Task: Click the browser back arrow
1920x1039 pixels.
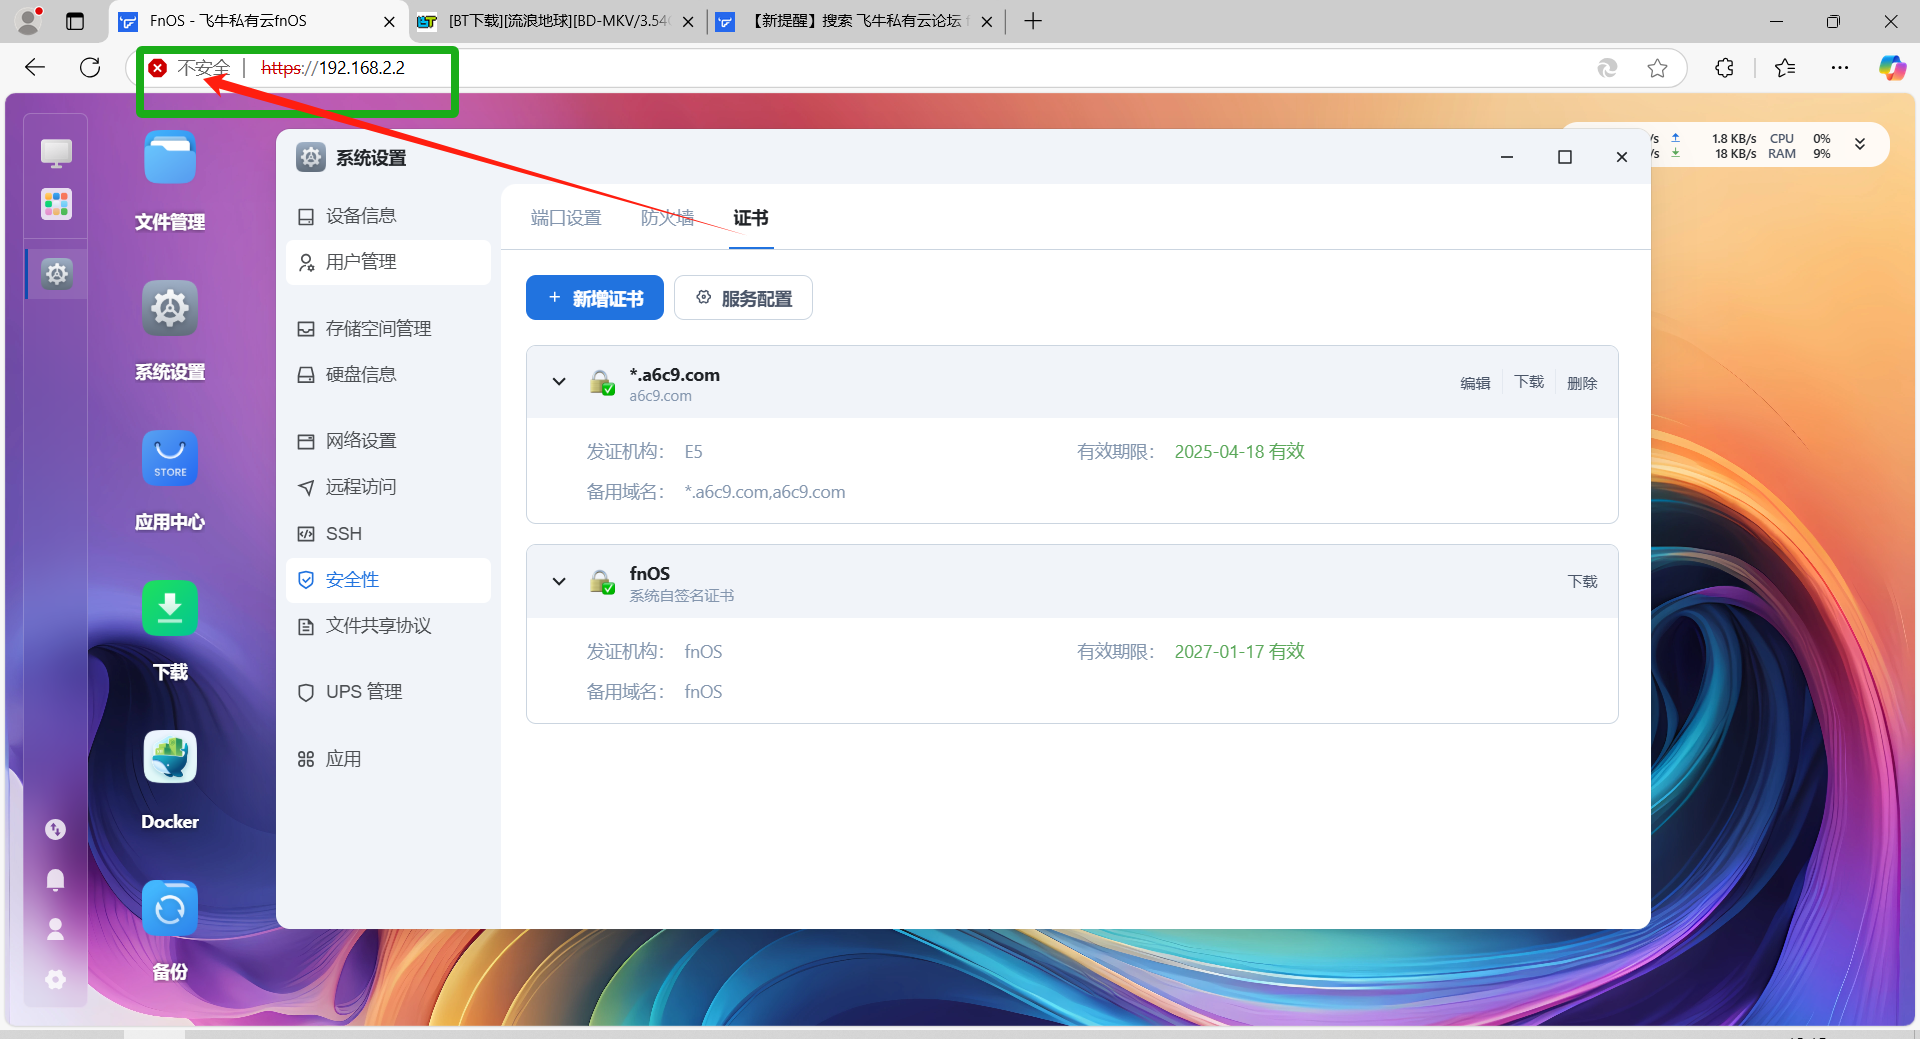Action: (x=35, y=67)
